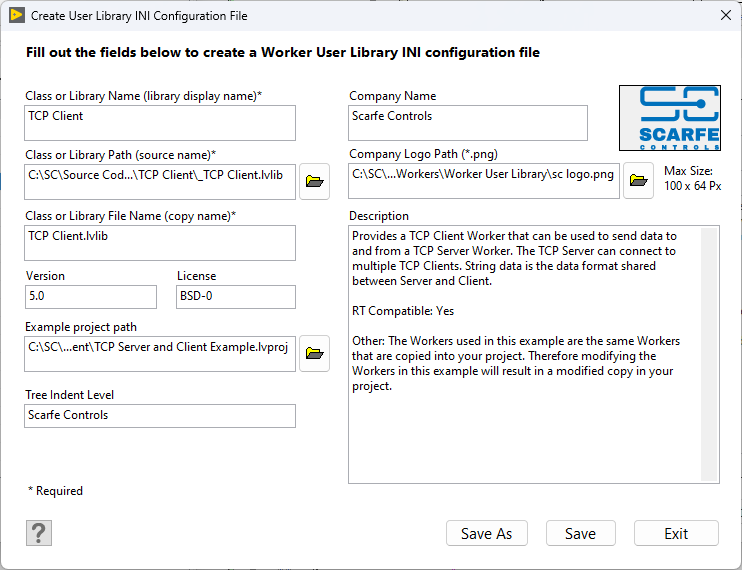742x570 pixels.
Task: Exit the configuration dialog
Action: 676,533
